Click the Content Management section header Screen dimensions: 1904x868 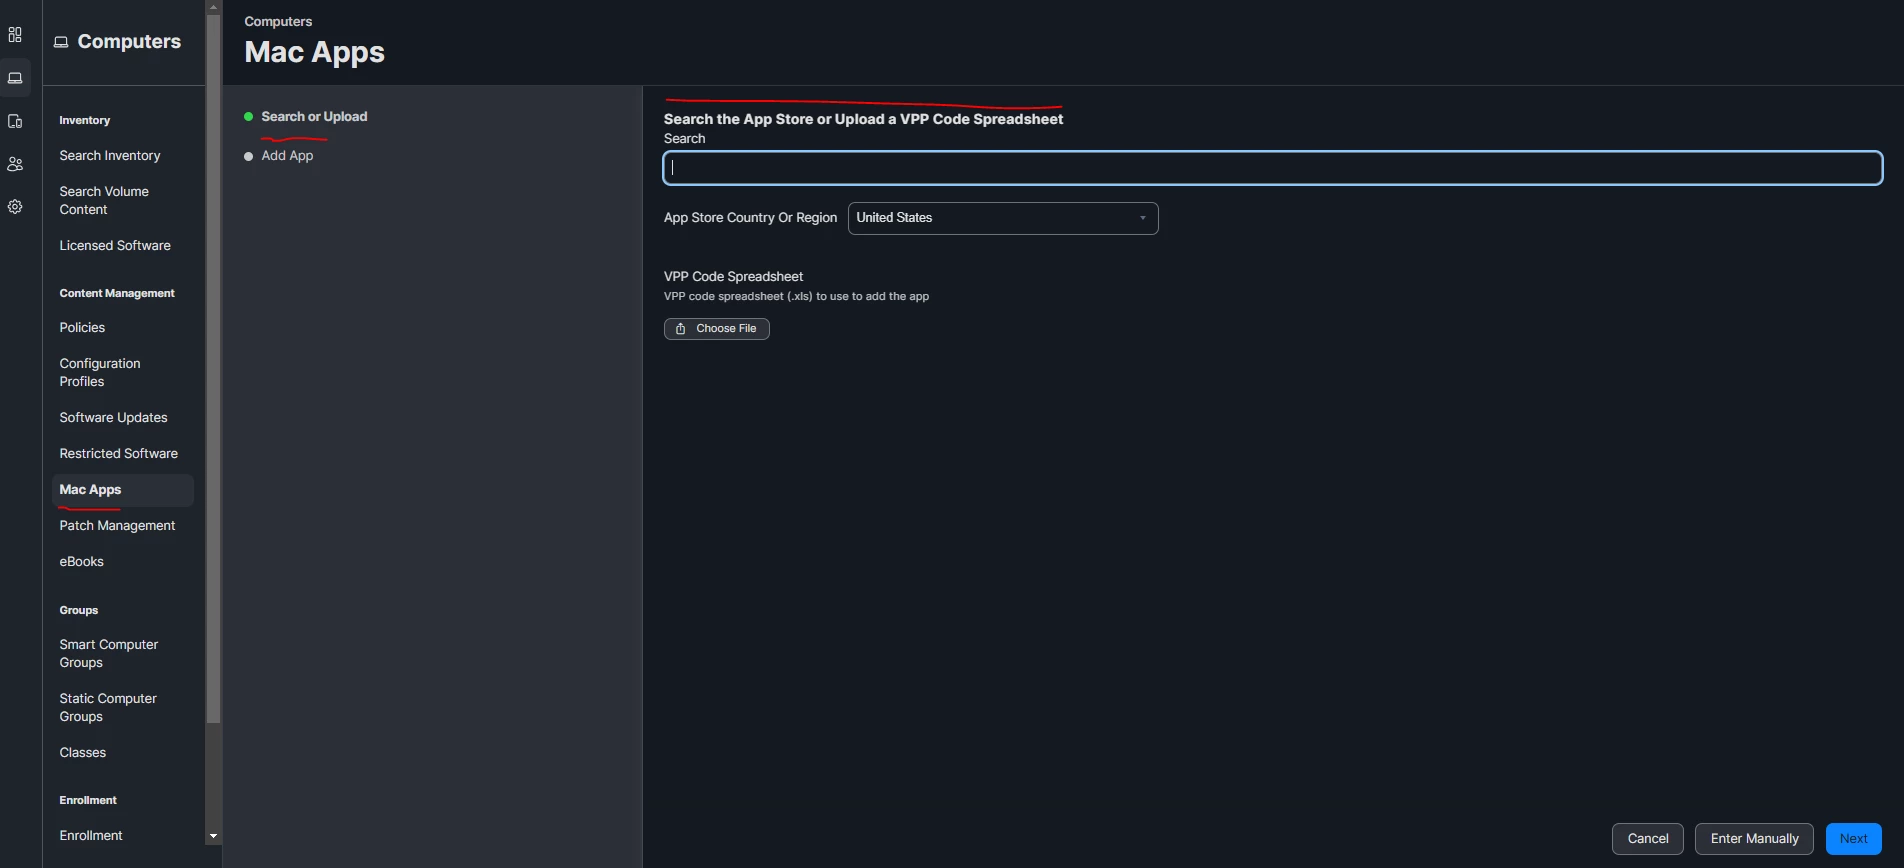pos(117,294)
